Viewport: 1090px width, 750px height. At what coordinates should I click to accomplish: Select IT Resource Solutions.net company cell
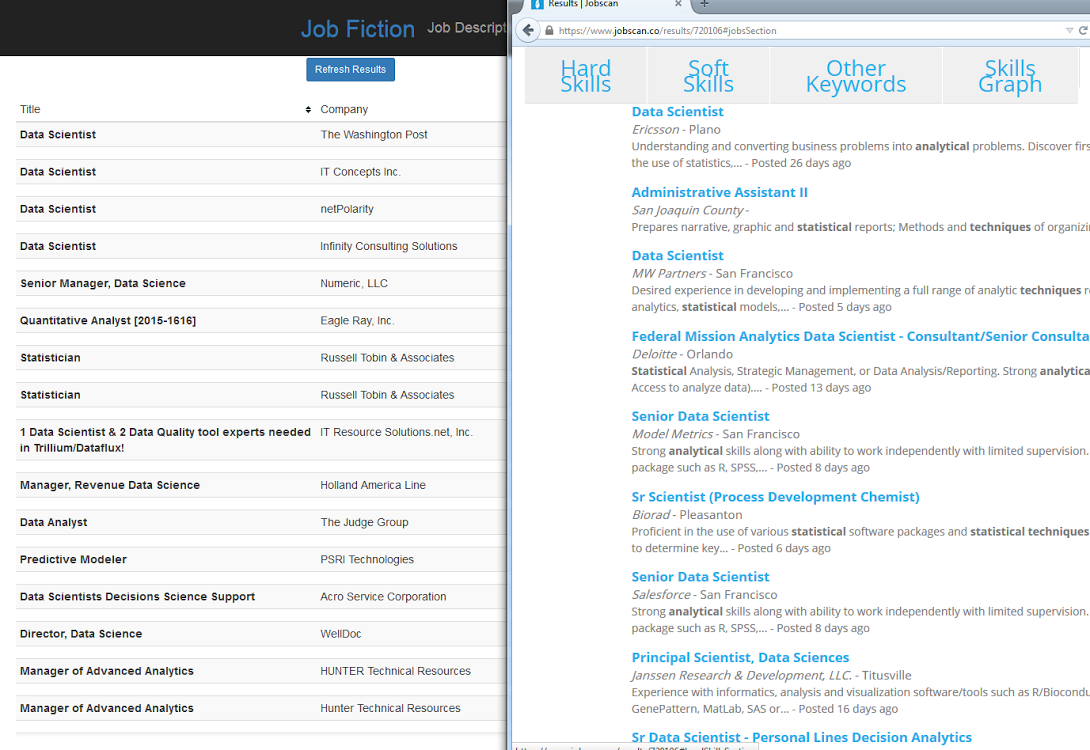tap(396, 432)
